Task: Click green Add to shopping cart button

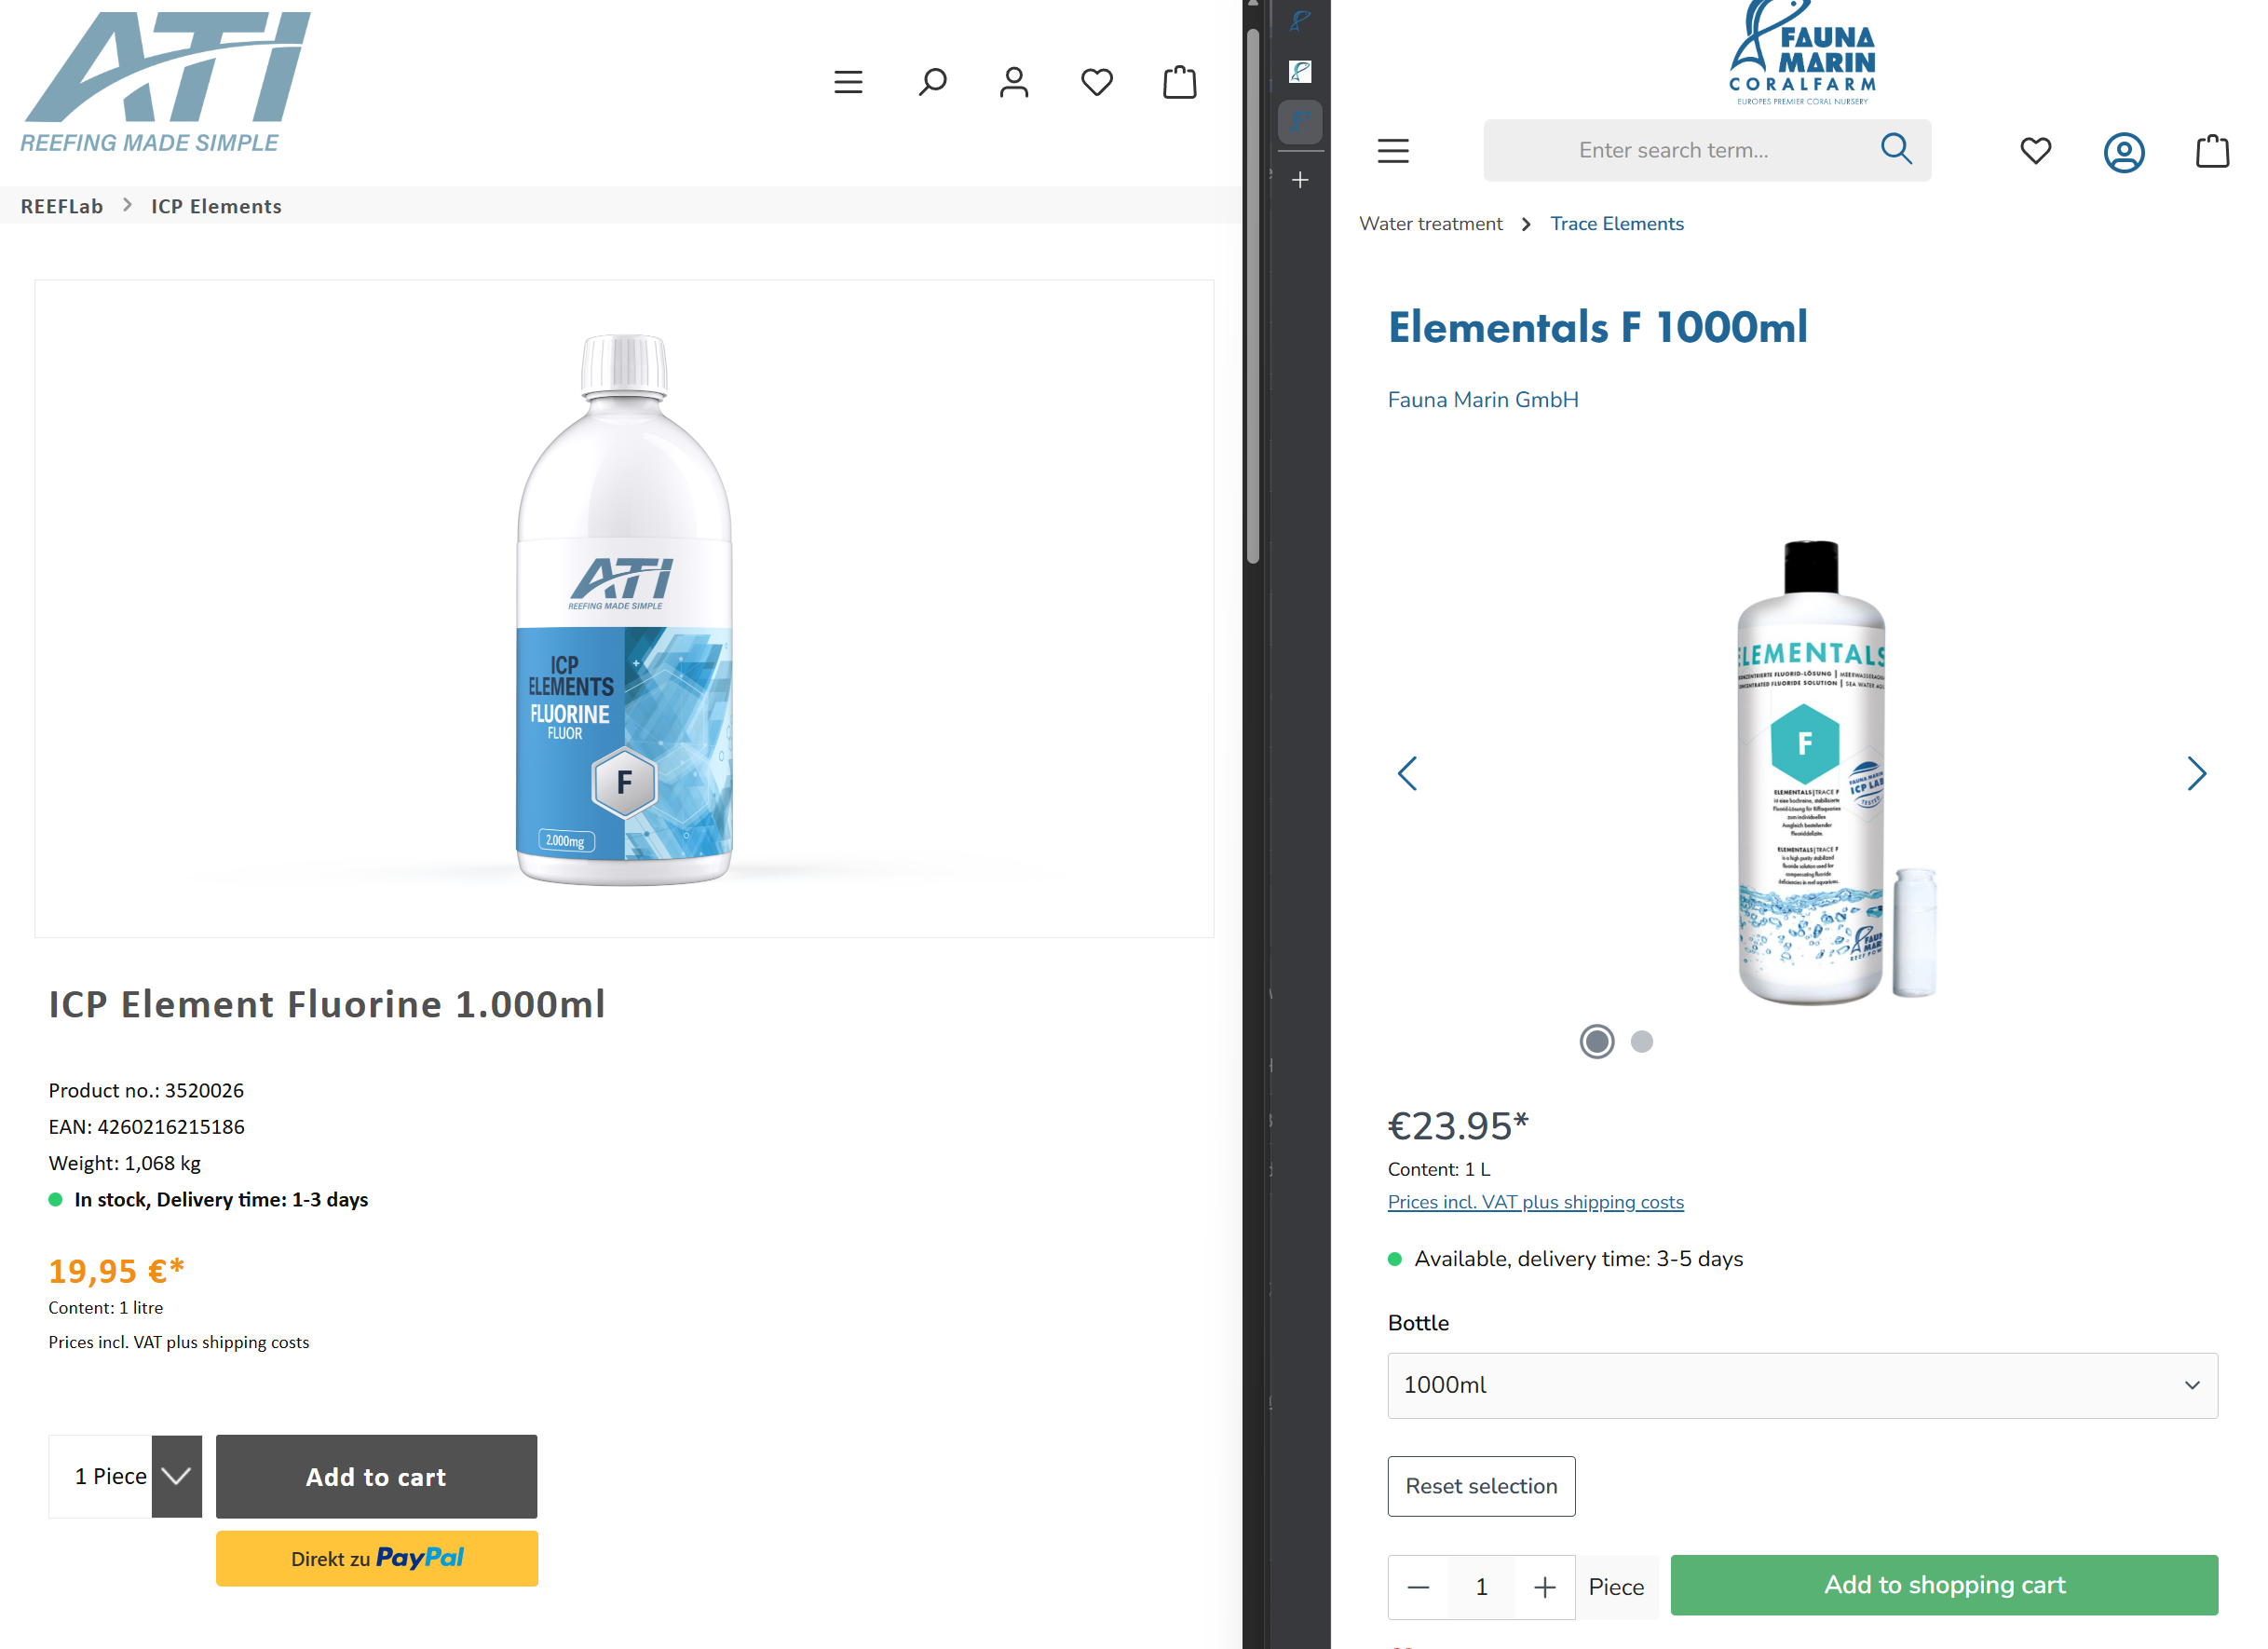Action: 1944,1585
